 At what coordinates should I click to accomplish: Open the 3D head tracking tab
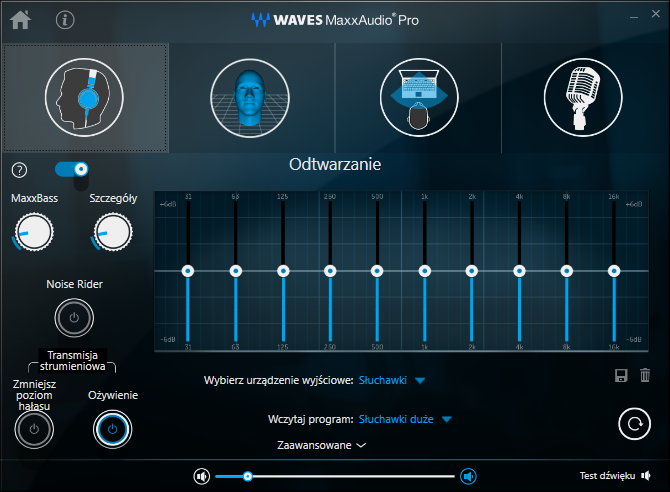click(x=250, y=98)
